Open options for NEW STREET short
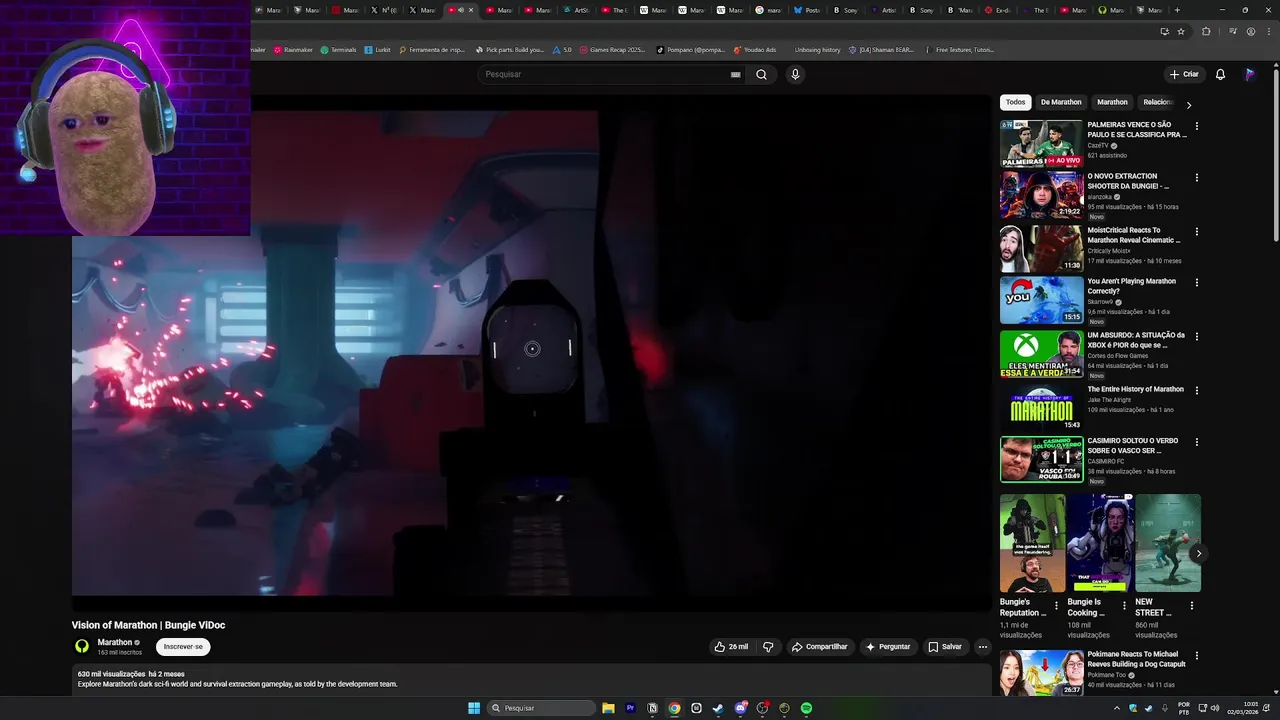The width and height of the screenshot is (1280, 720). (x=1191, y=606)
